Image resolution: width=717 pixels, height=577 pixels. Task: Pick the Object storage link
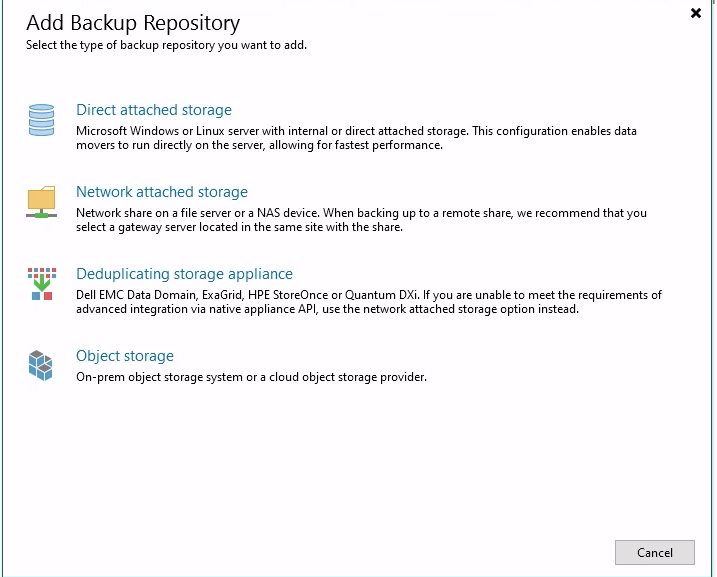tap(125, 356)
